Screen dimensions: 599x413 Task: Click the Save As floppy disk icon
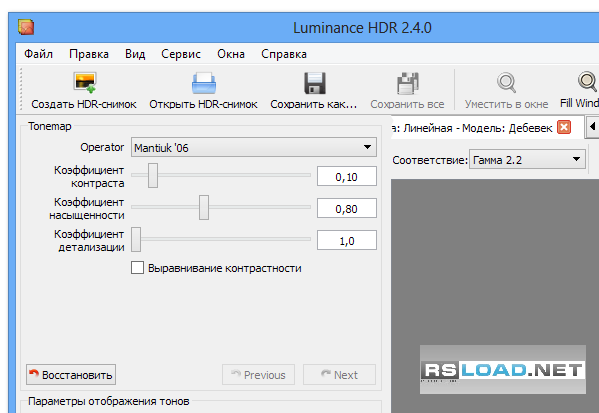(x=315, y=83)
